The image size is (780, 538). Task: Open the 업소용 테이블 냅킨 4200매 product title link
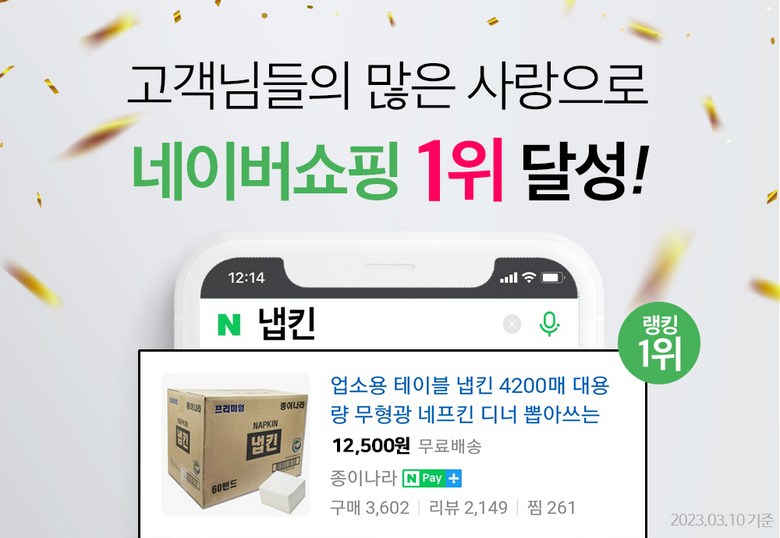(x=470, y=399)
